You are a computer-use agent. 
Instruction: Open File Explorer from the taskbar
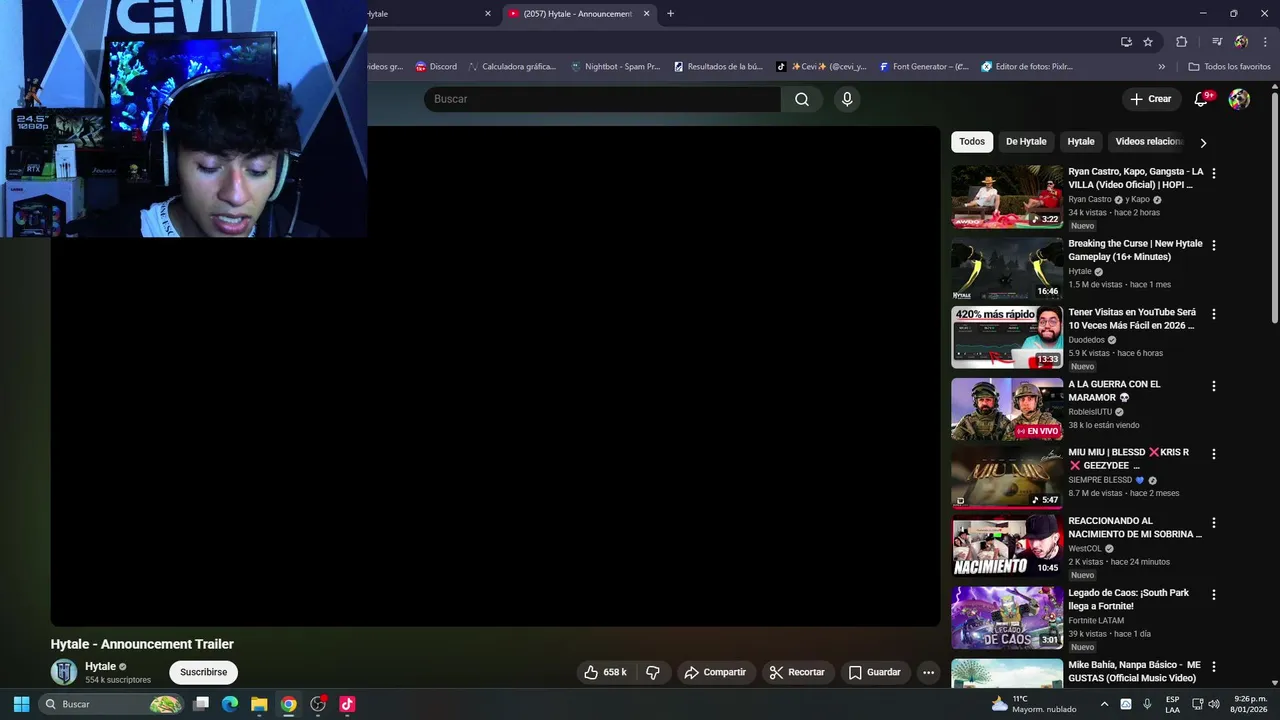259,704
